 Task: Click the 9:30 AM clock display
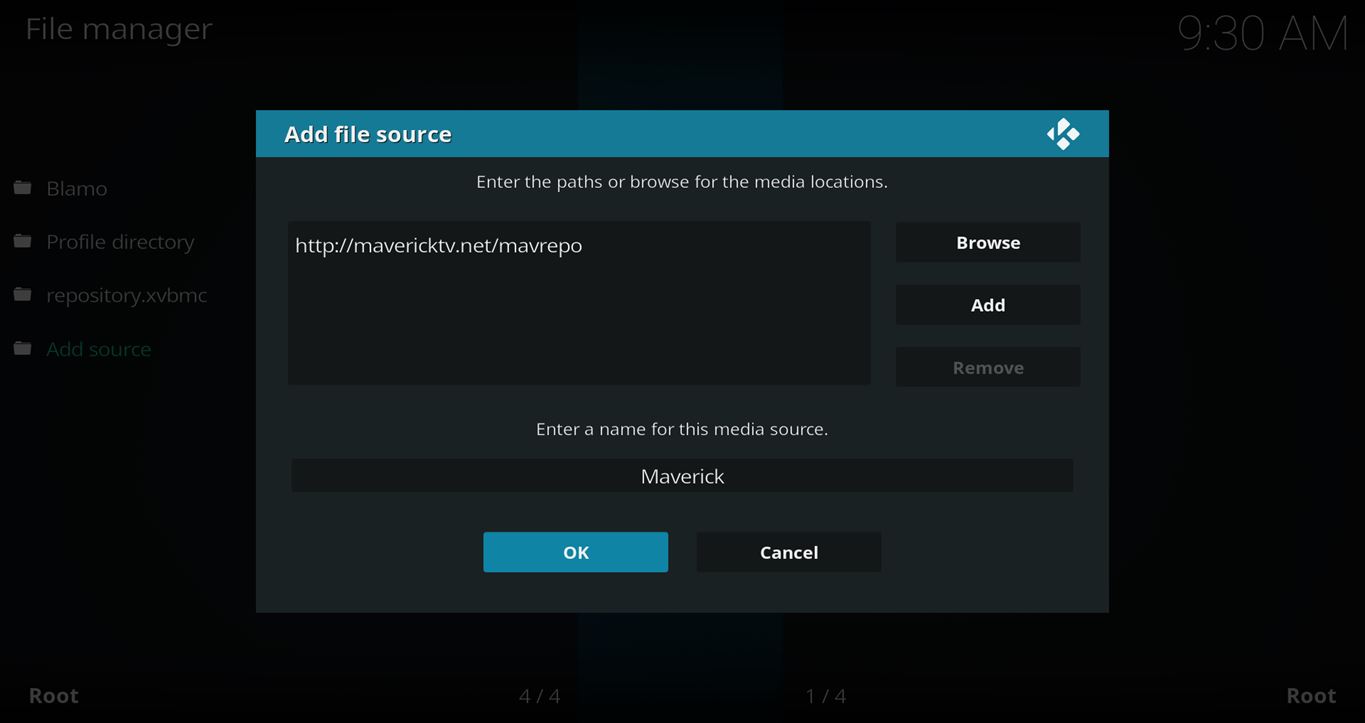point(1262,34)
